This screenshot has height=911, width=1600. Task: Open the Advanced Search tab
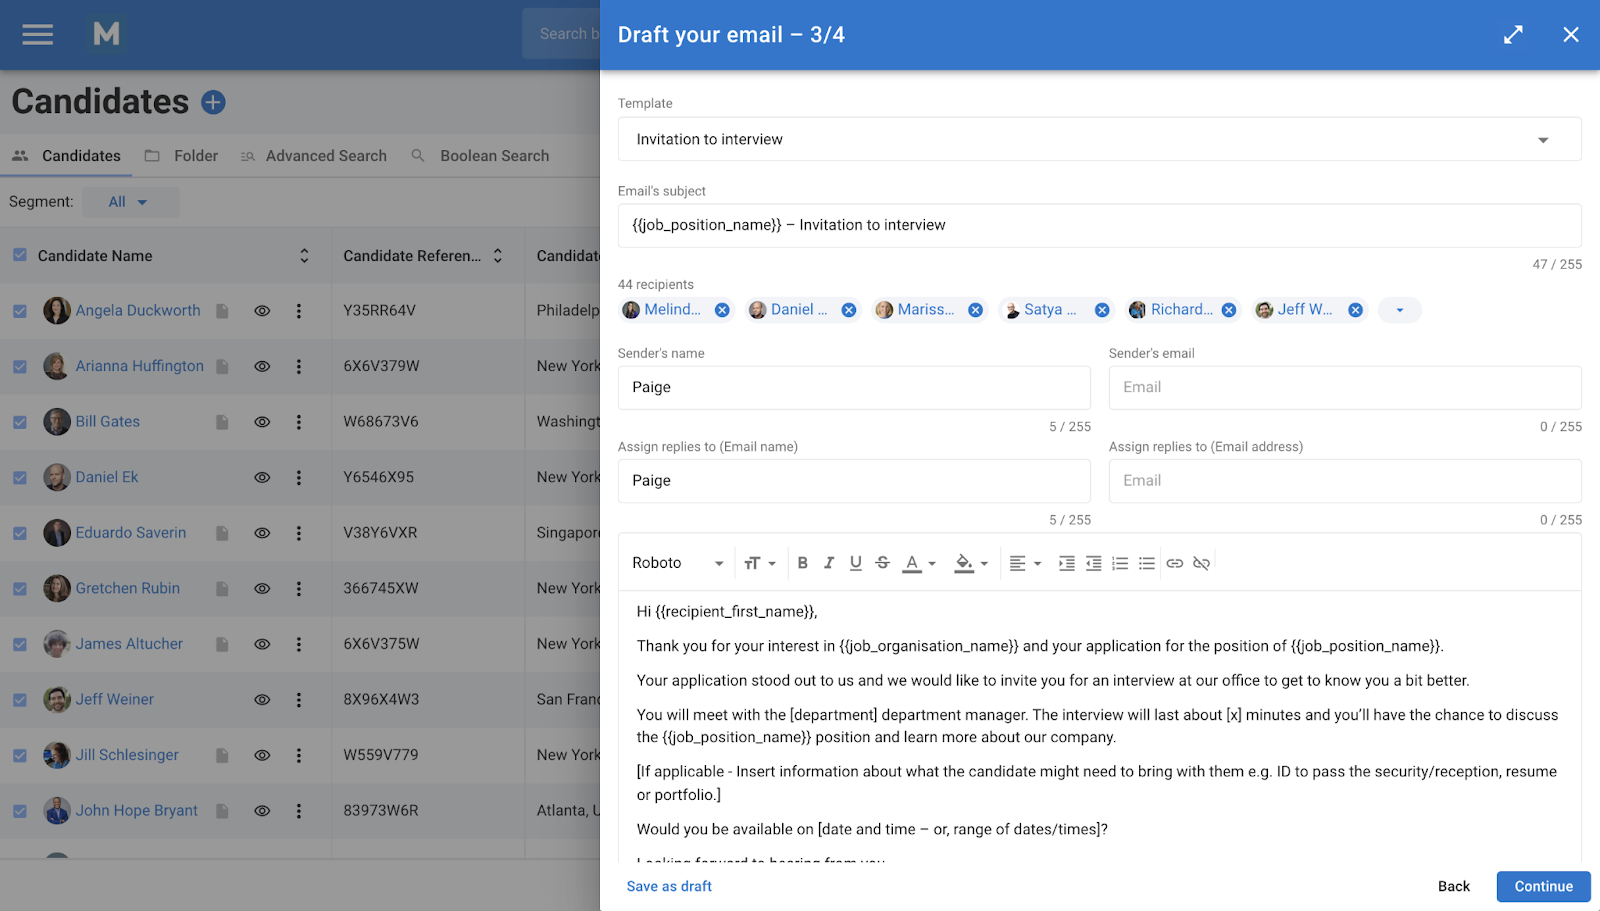coord(326,155)
